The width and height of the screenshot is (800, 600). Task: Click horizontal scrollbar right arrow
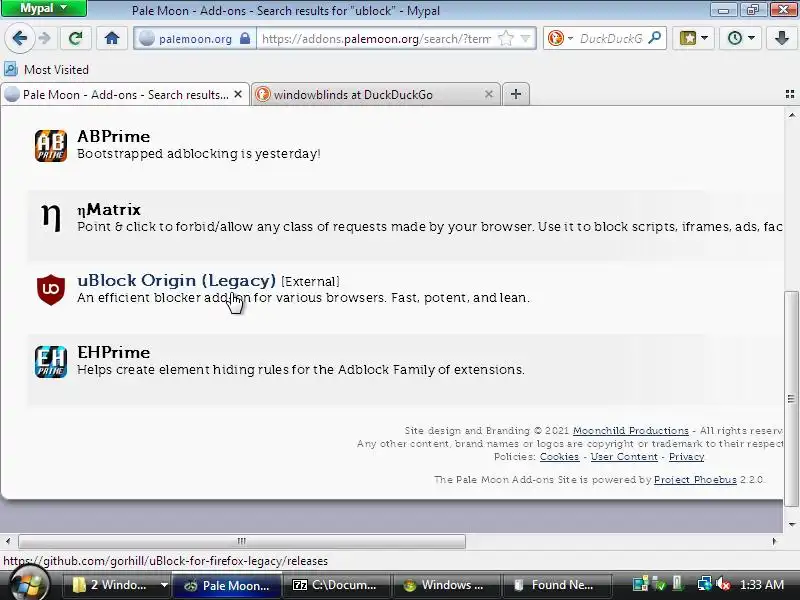pyautogui.click(x=774, y=541)
